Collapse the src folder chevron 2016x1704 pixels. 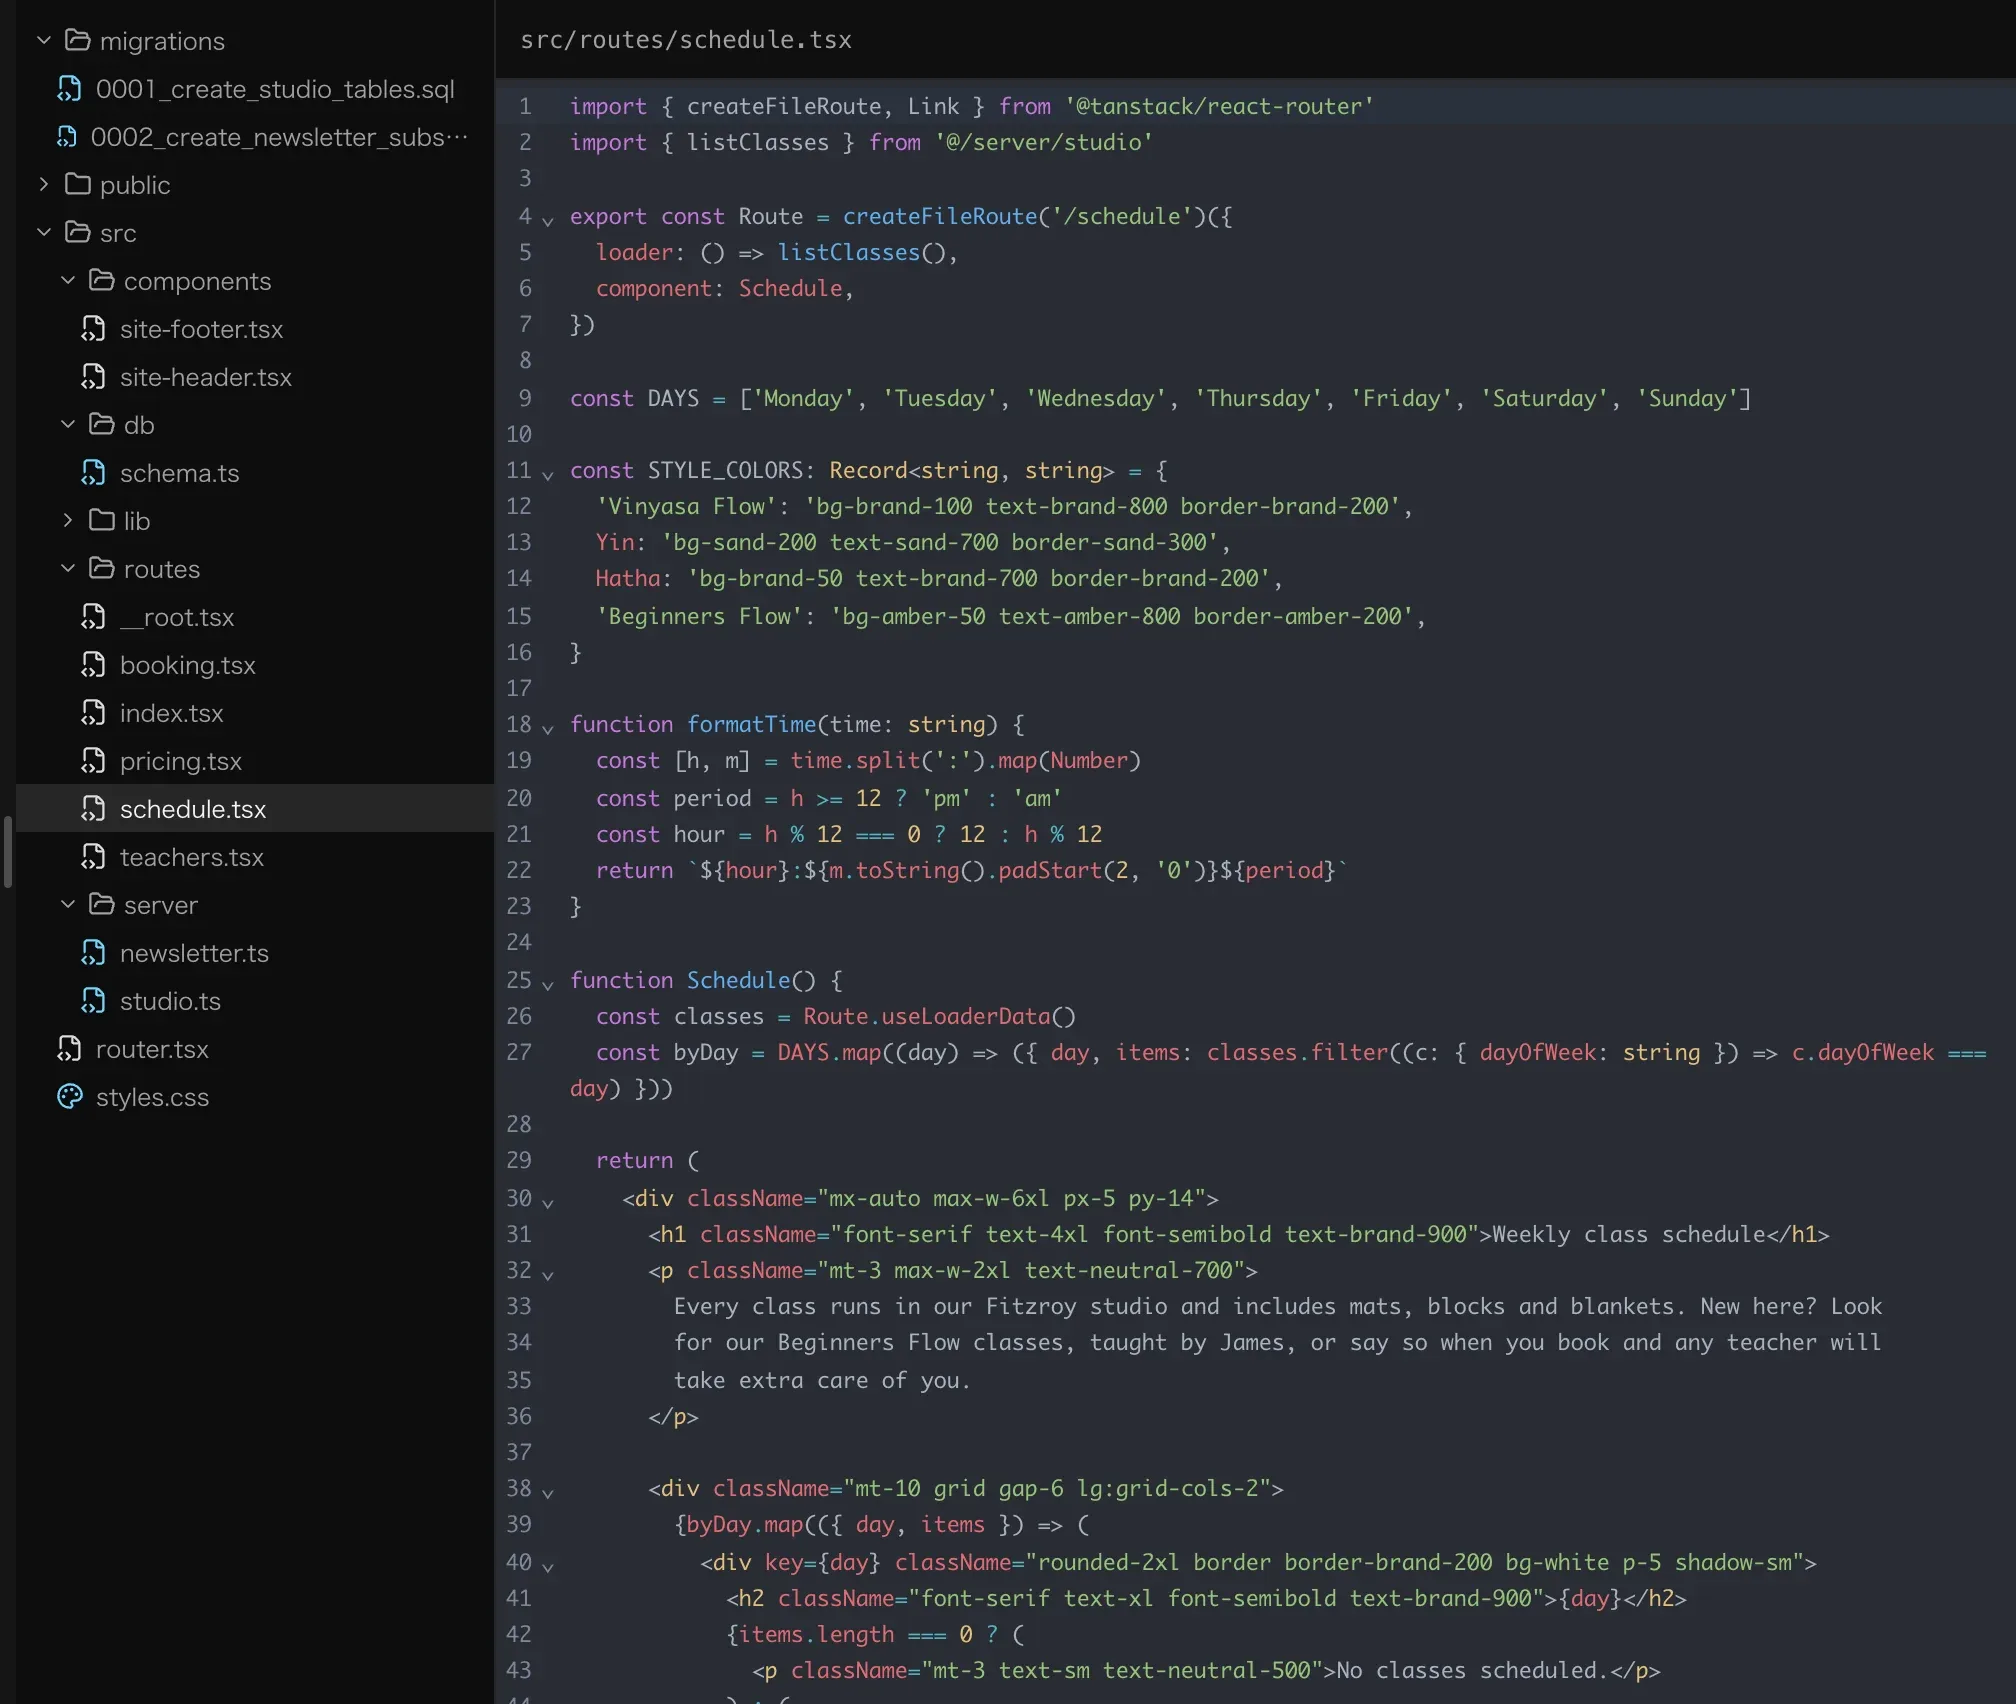(x=44, y=232)
